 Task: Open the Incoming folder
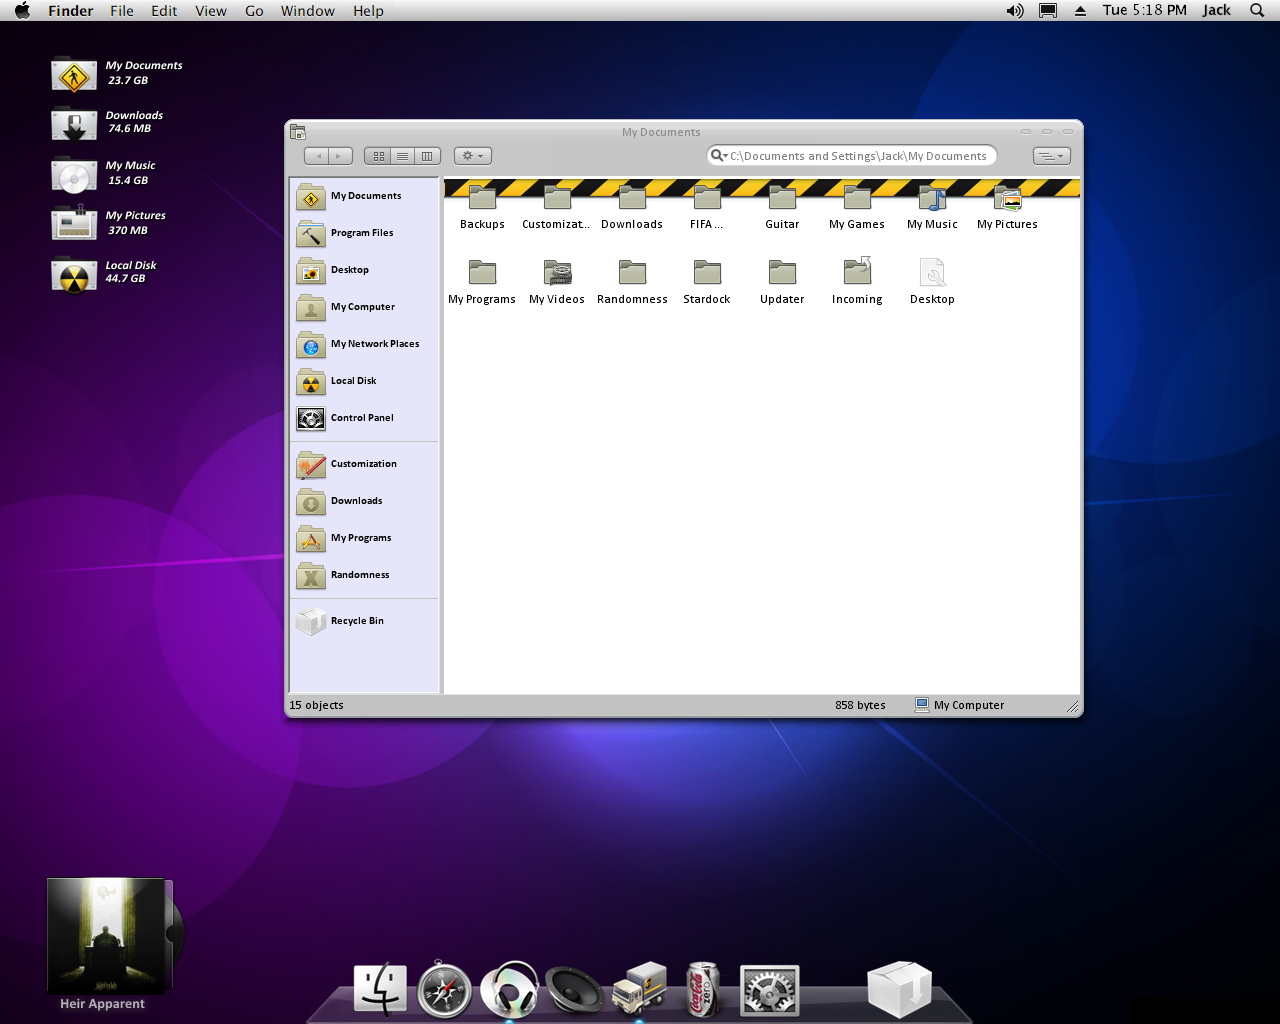tap(857, 282)
